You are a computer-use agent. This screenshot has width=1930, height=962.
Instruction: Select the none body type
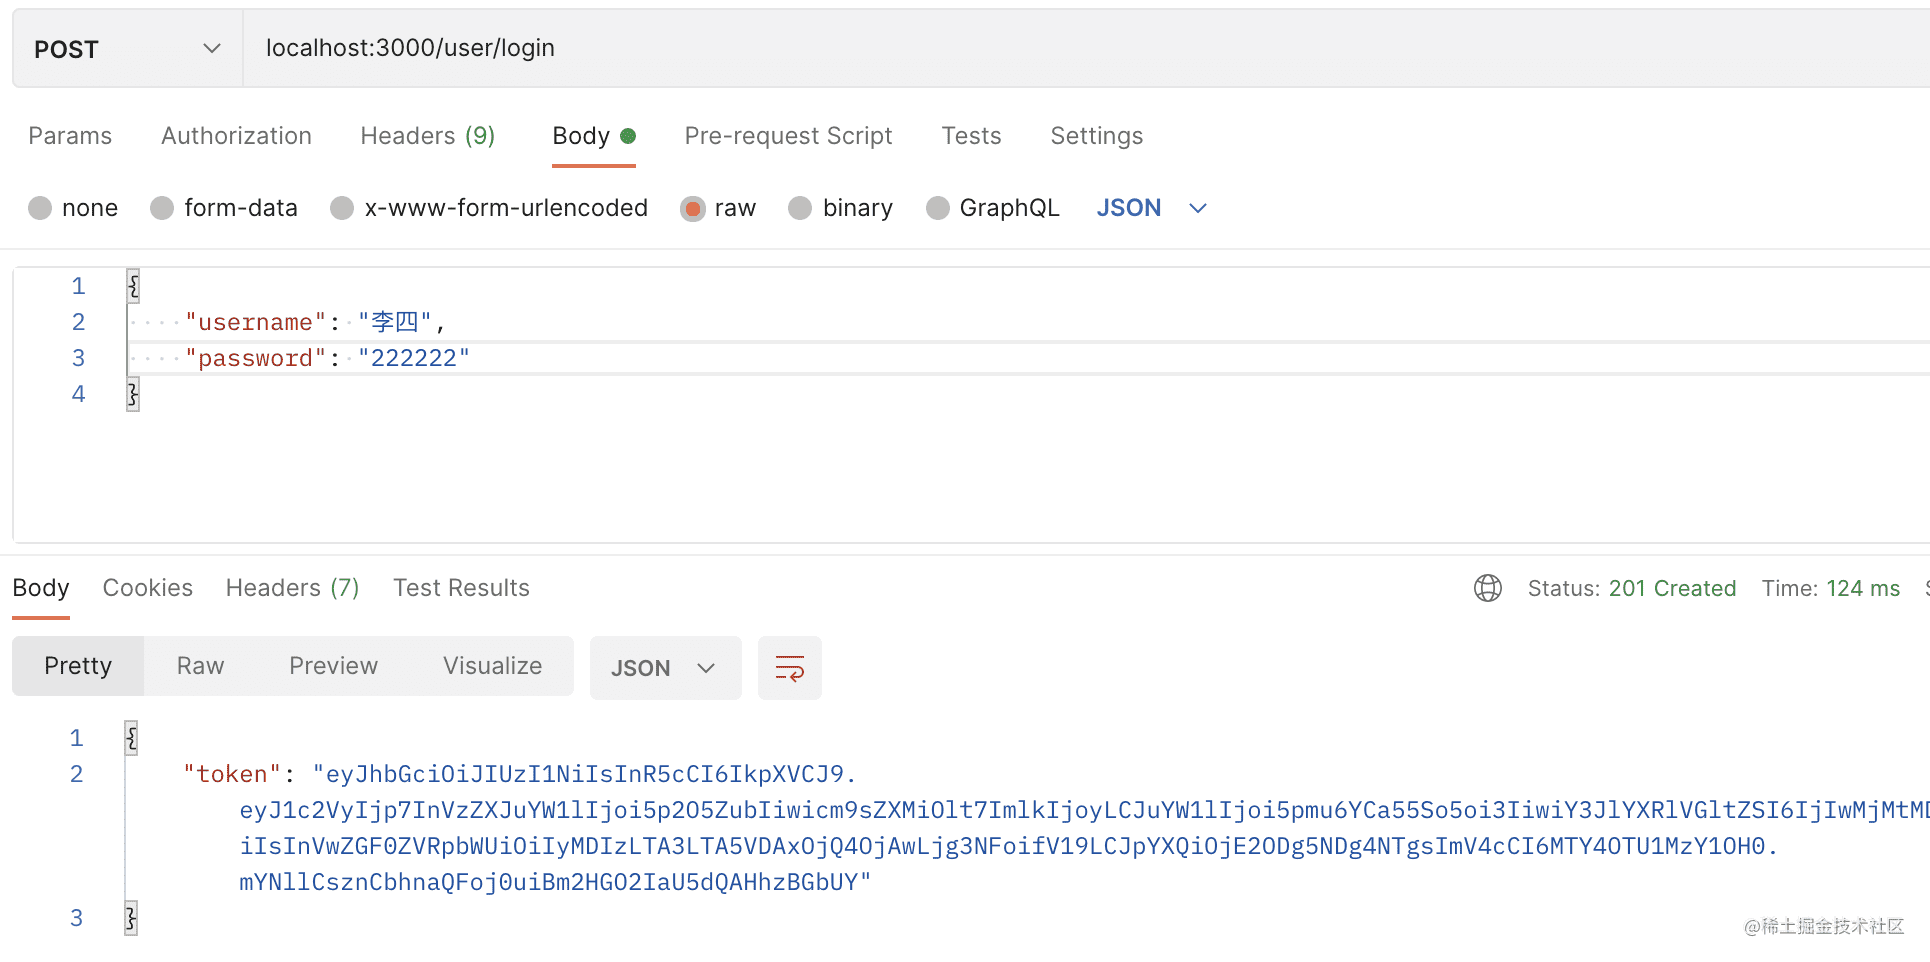coord(40,208)
